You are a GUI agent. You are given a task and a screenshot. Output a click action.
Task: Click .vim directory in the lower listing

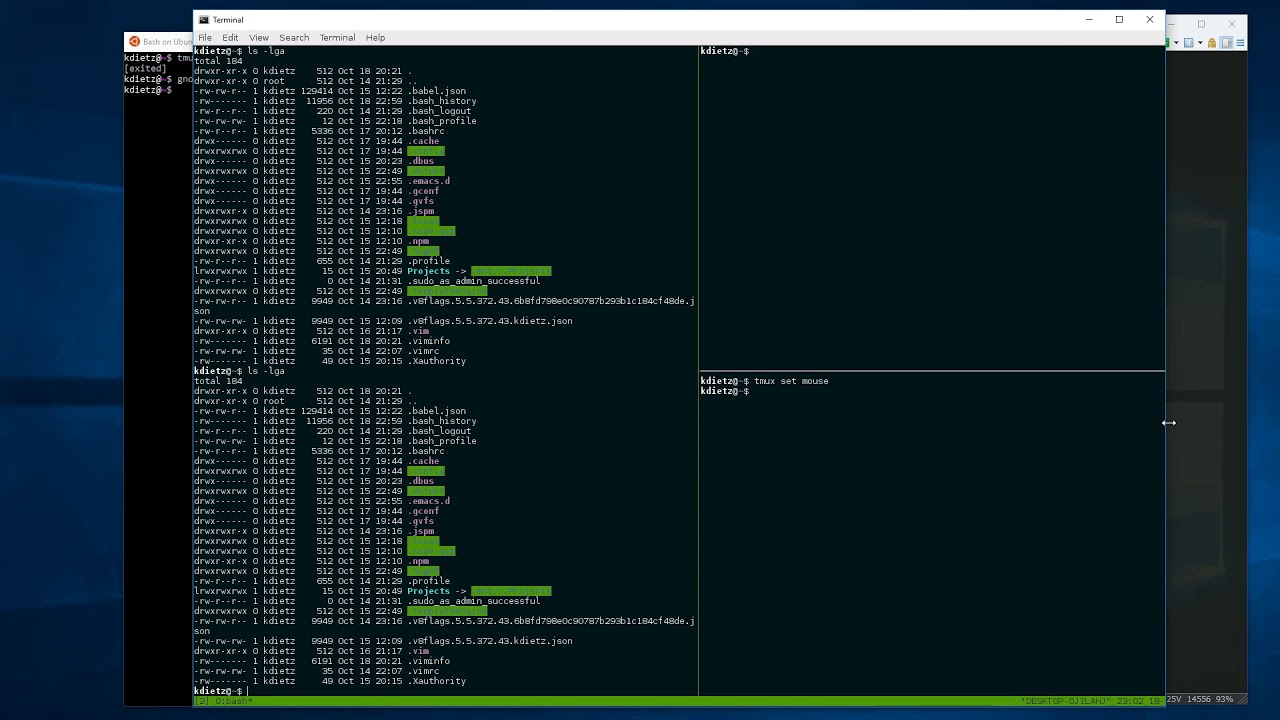(418, 651)
